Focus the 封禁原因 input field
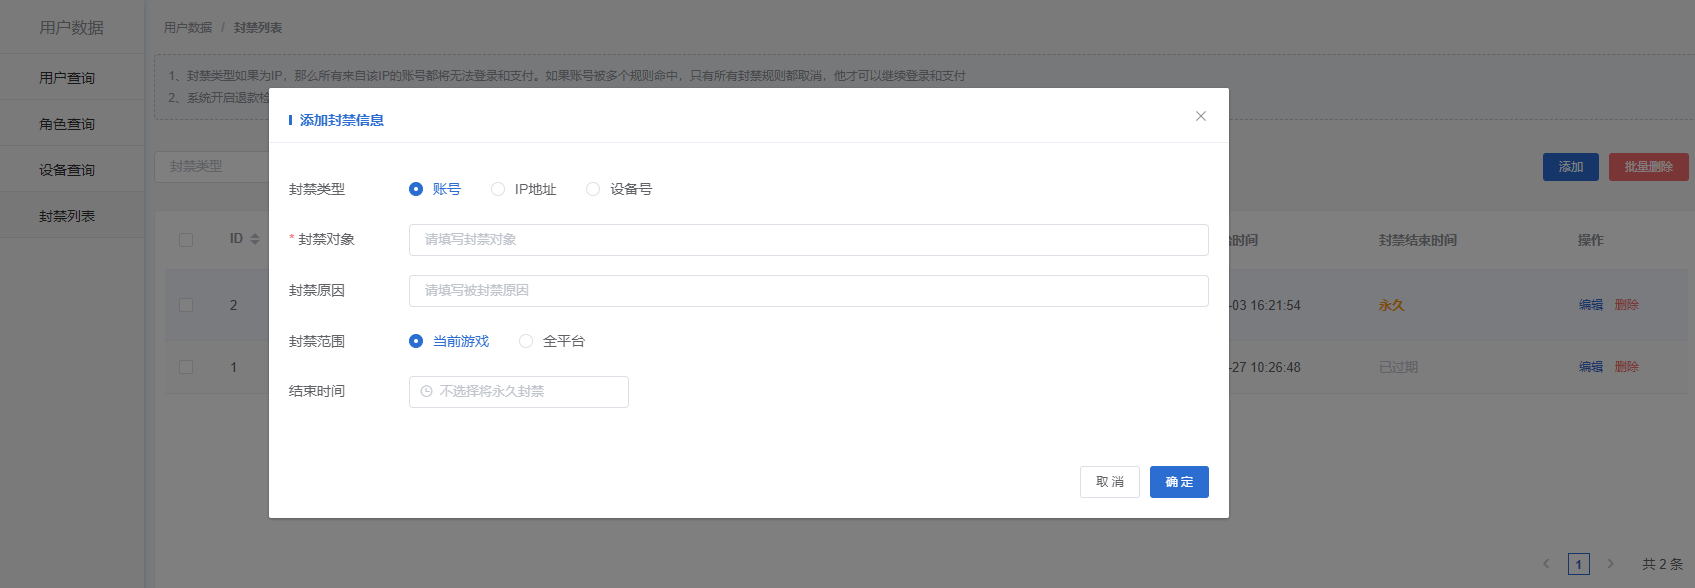Image resolution: width=1695 pixels, height=588 pixels. tap(808, 291)
